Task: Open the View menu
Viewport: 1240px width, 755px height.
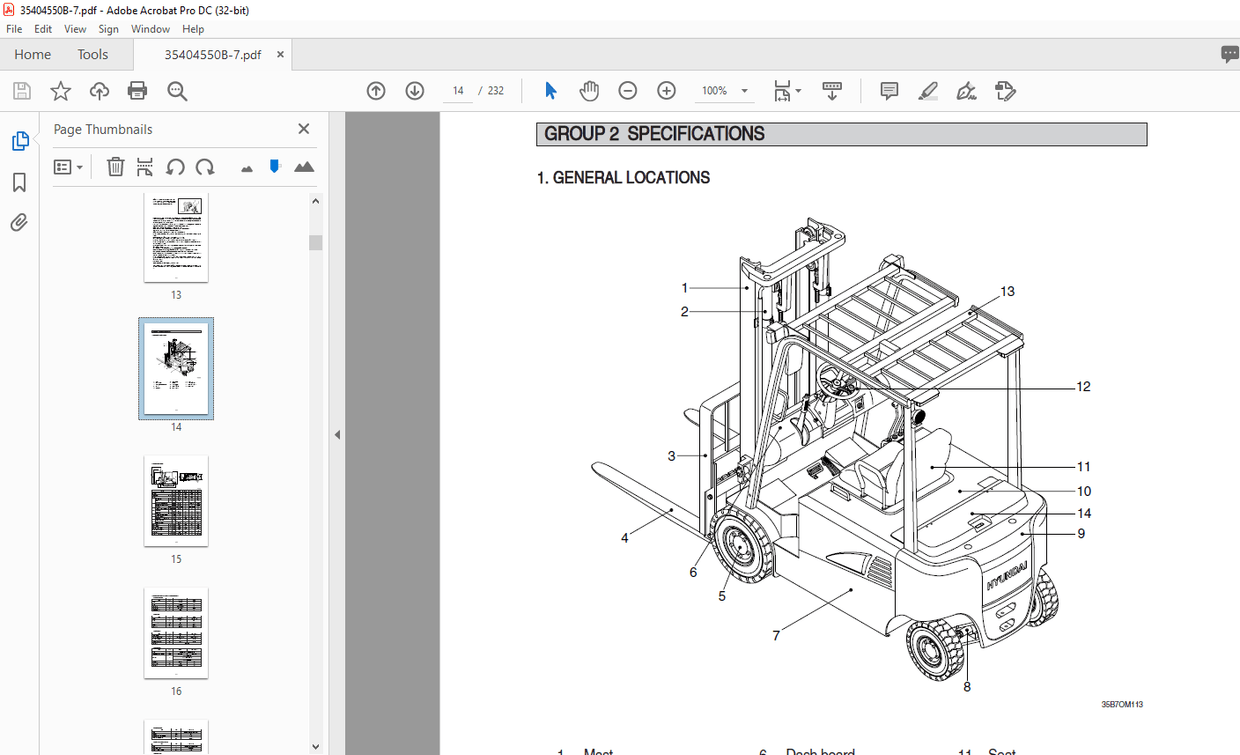Action: click(75, 29)
